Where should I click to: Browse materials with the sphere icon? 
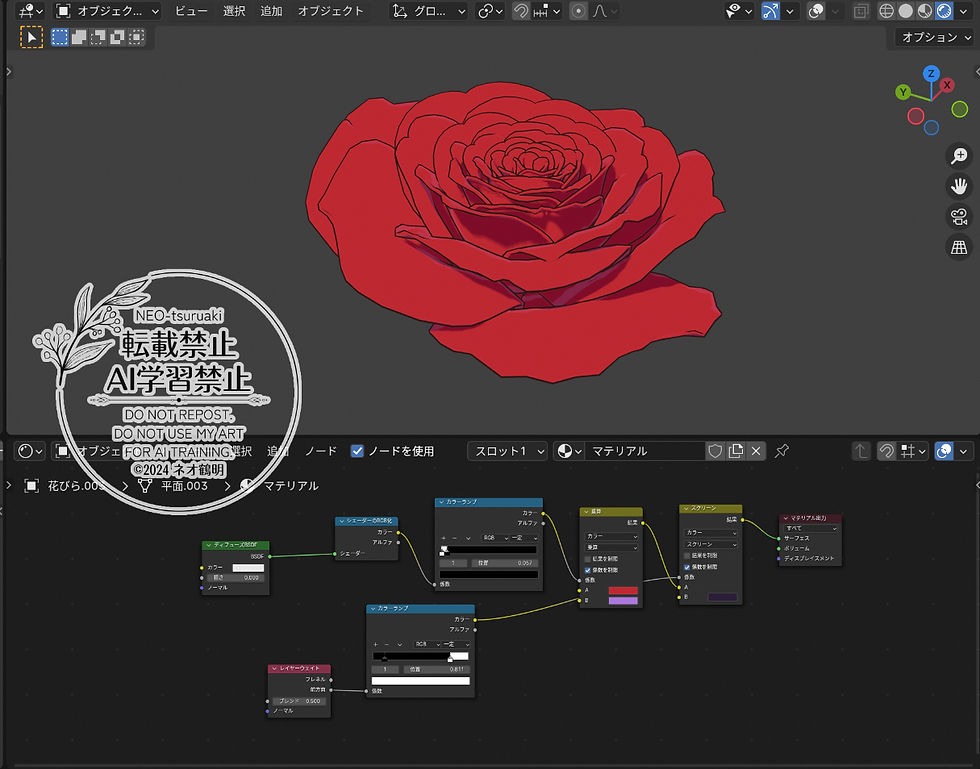coord(569,451)
